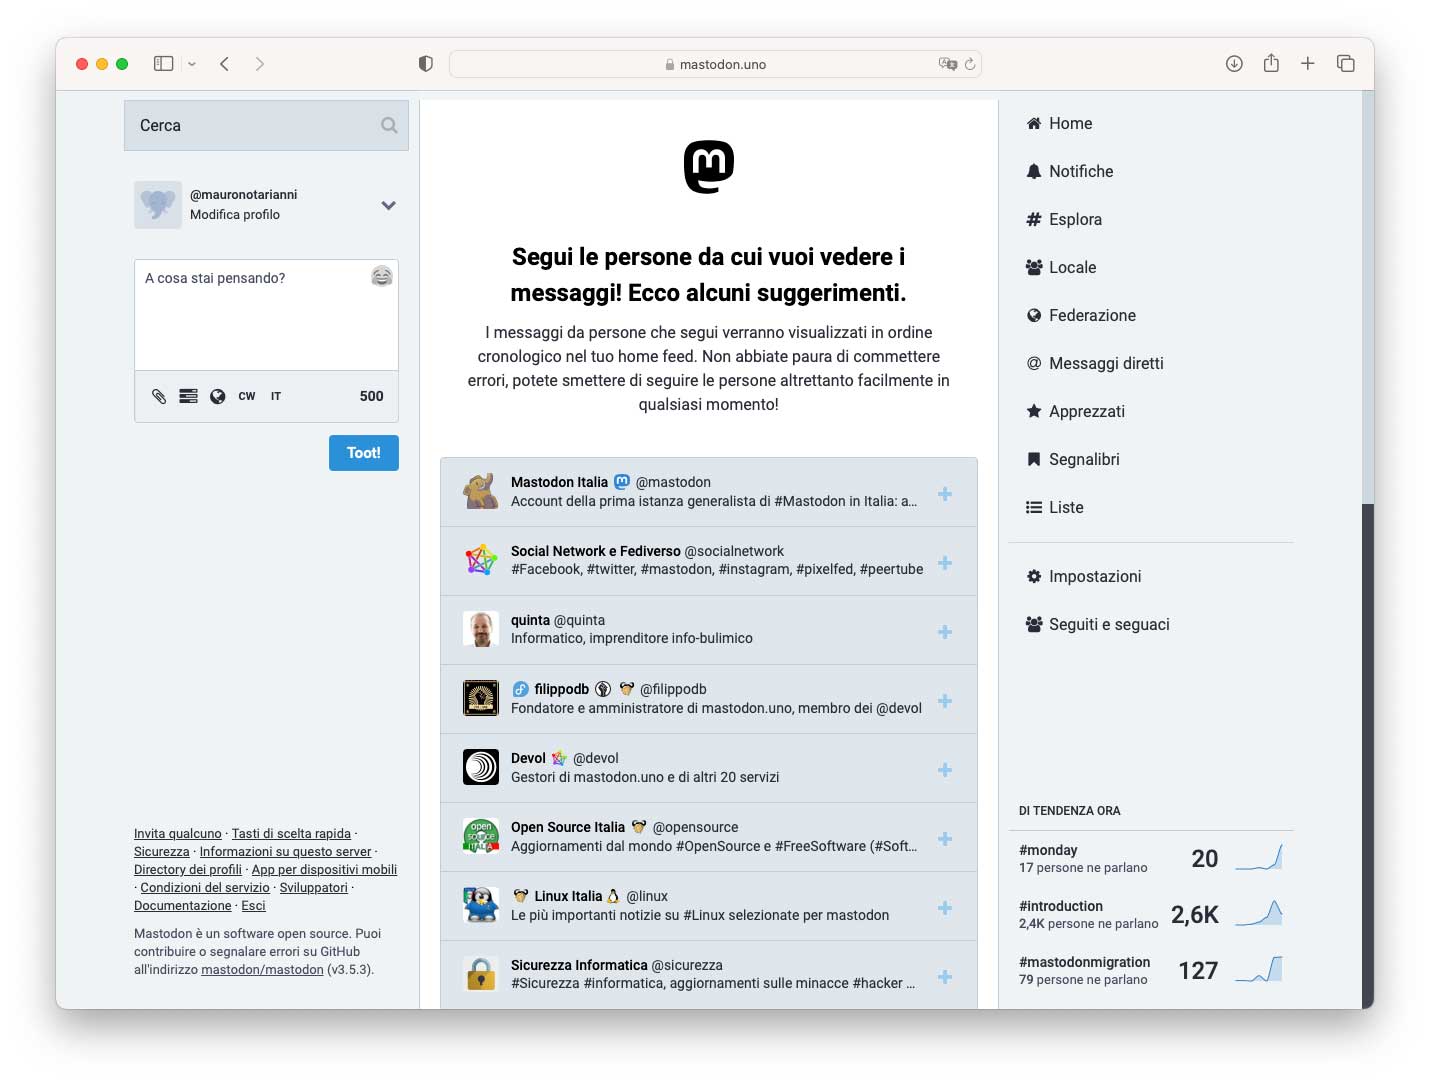Open Directory dei profili link
This screenshot has width=1430, height=1083.
(x=188, y=870)
